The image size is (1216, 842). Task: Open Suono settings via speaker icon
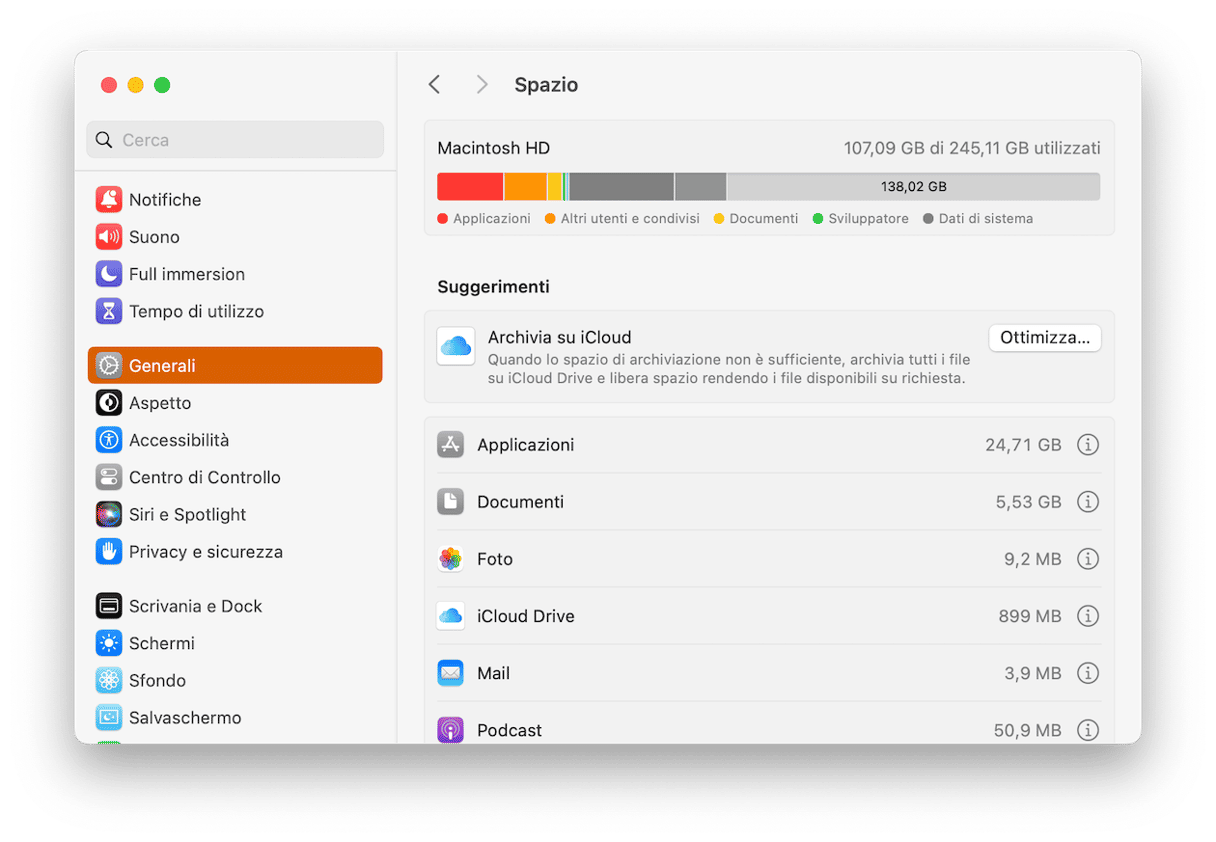(109, 237)
